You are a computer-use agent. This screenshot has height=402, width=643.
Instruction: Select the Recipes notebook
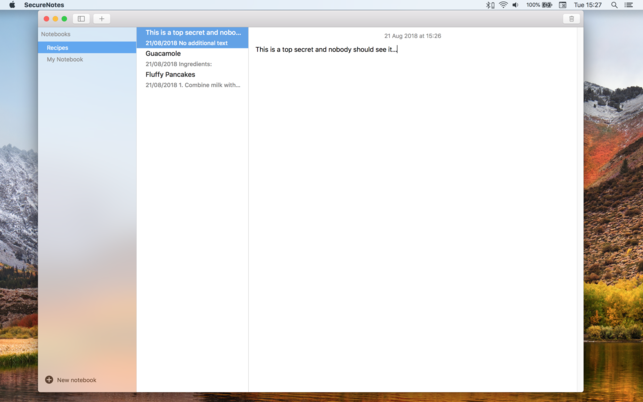point(87,48)
